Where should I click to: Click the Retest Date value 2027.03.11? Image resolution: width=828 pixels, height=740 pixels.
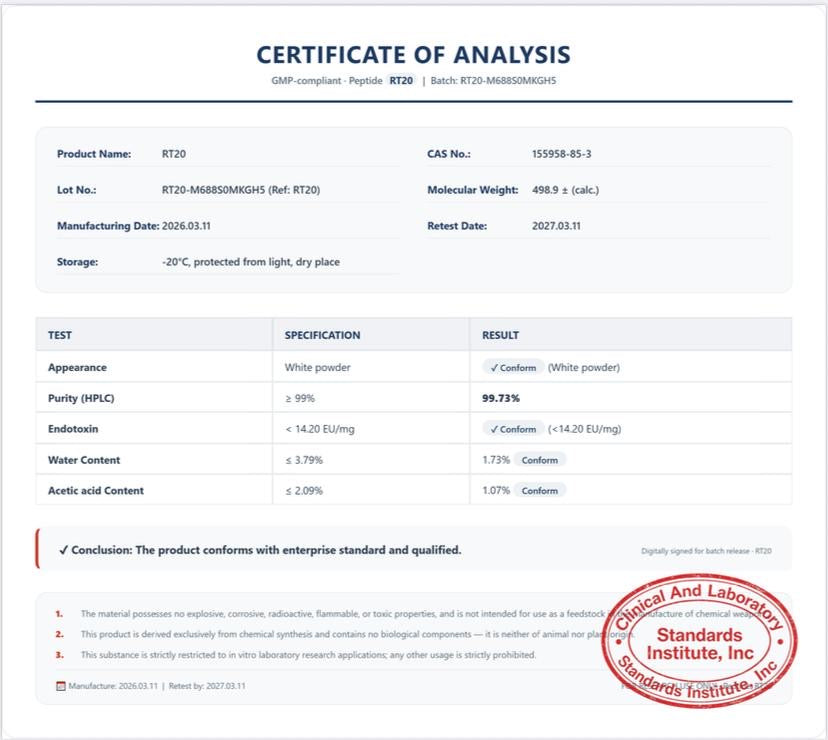pyautogui.click(x=556, y=226)
